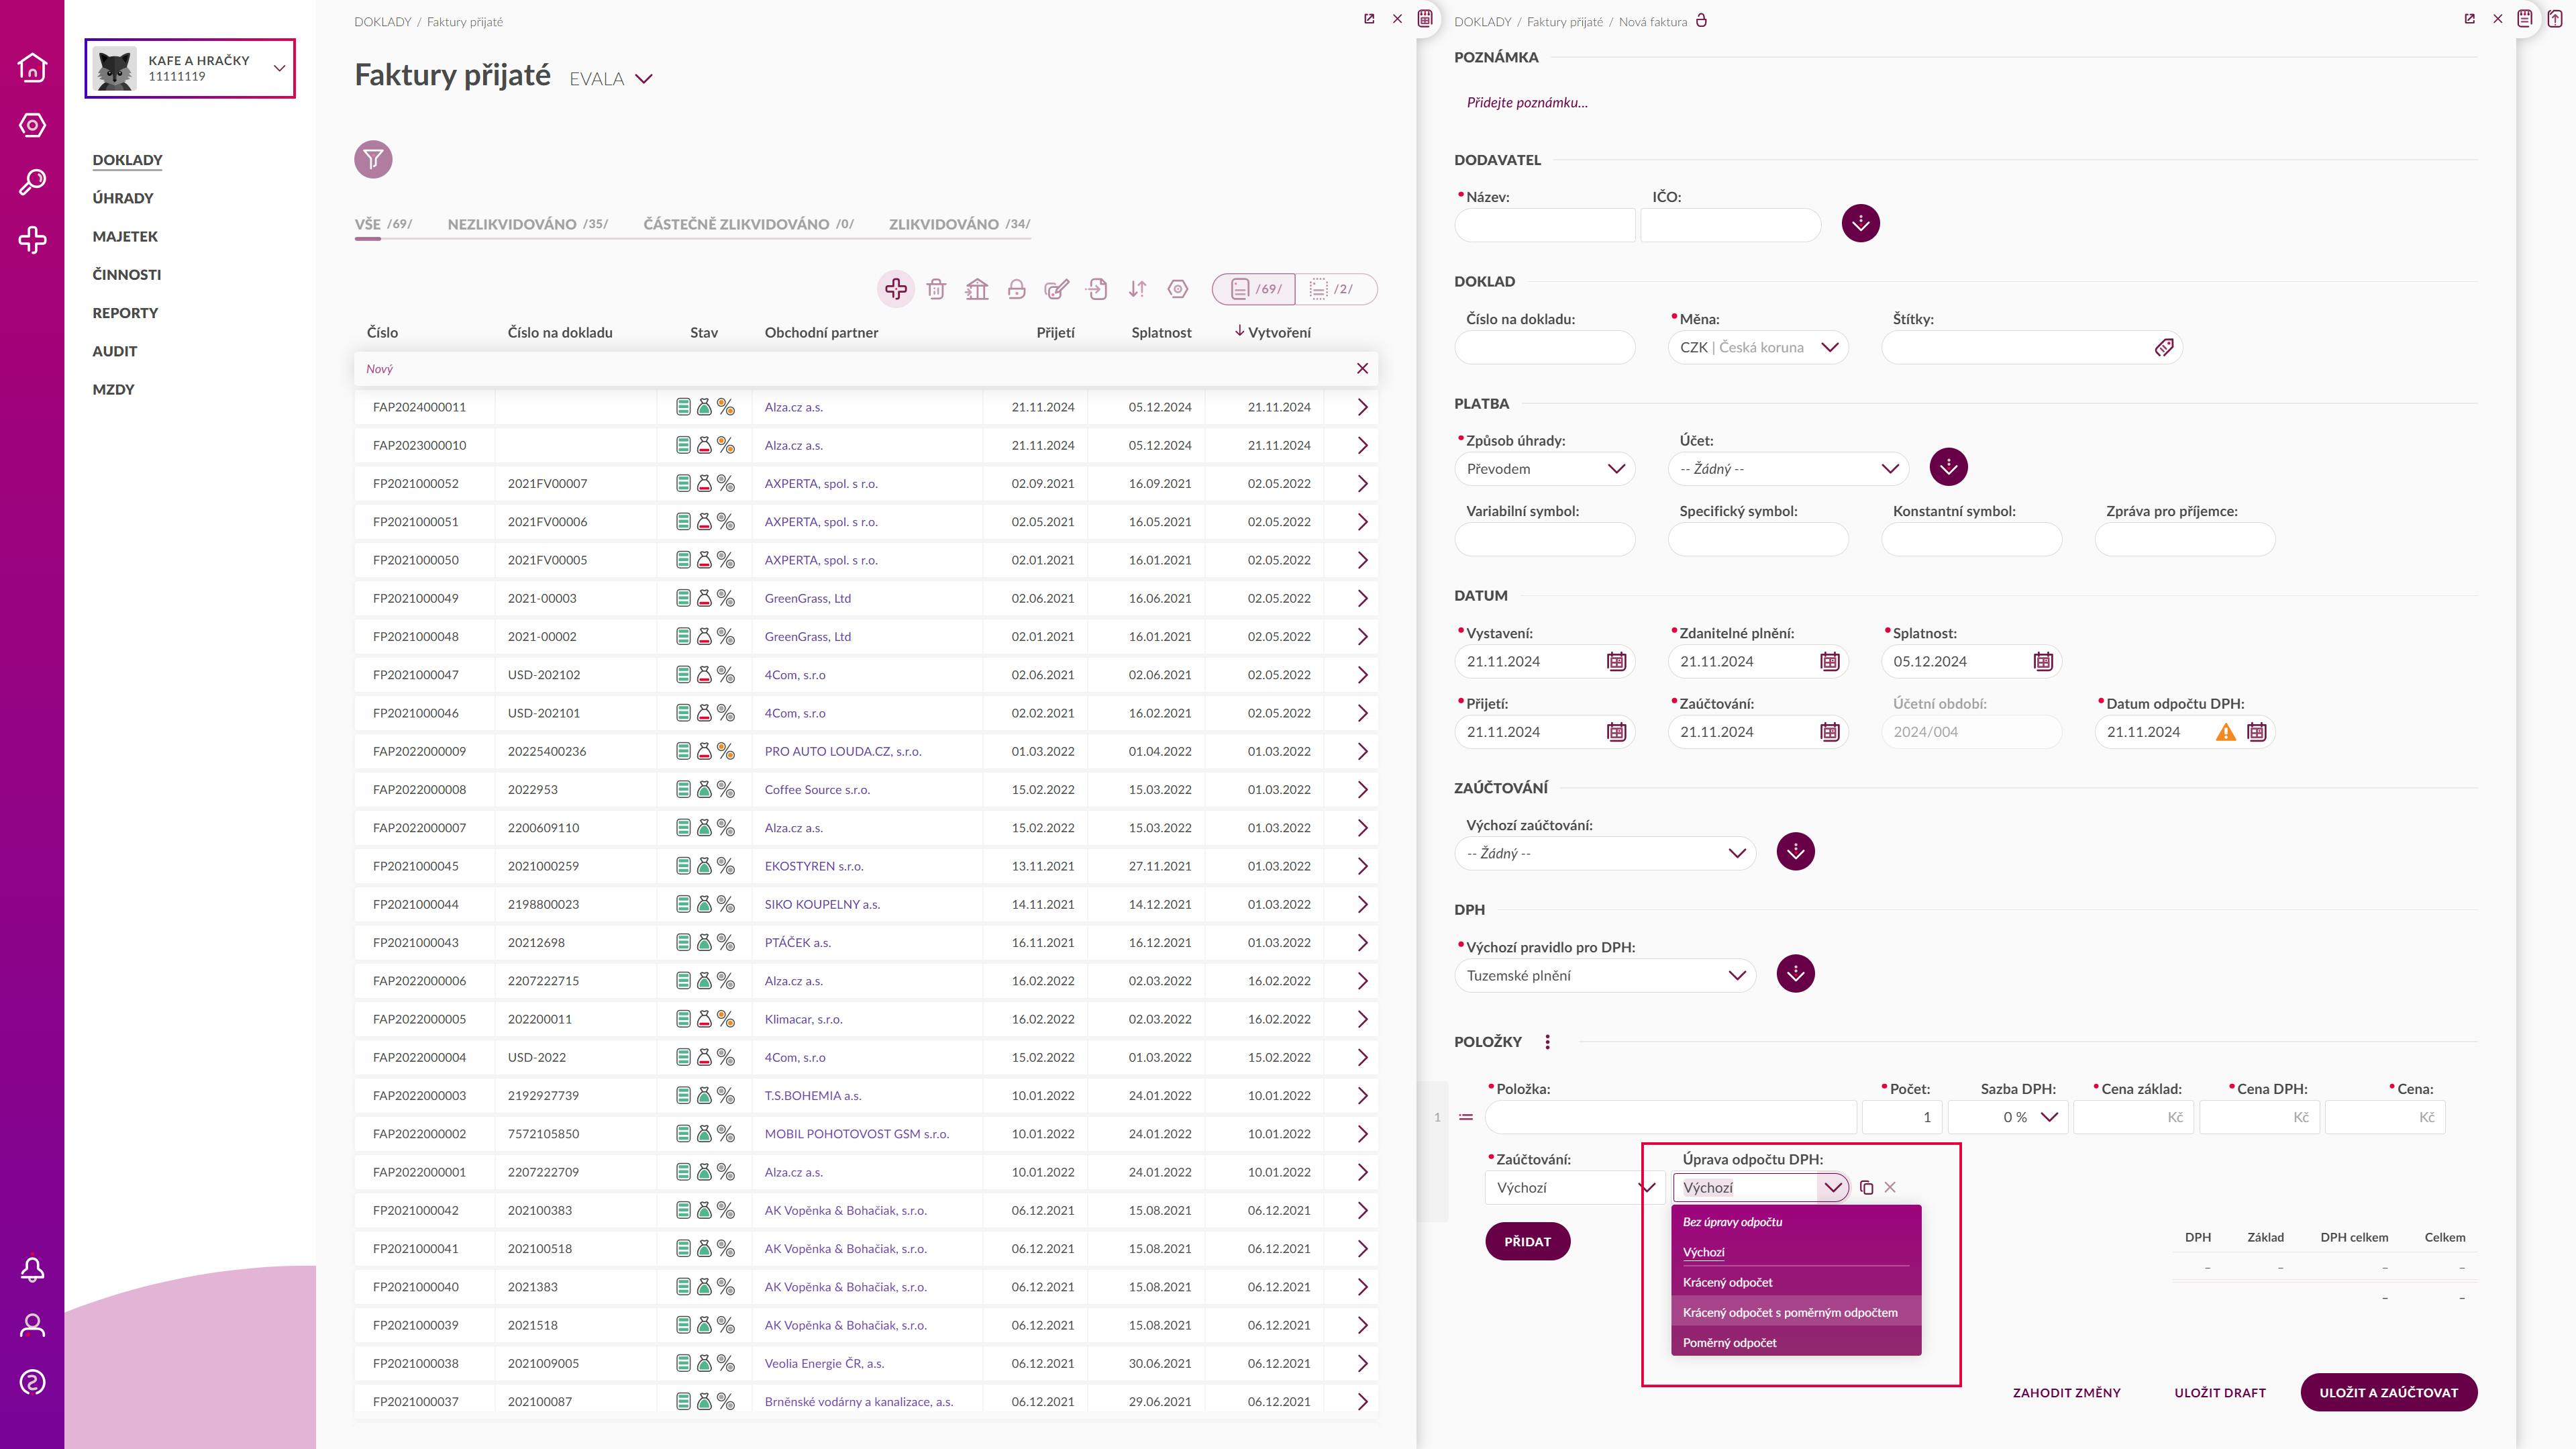2576x1449 pixels.
Task: Click the sort arrows icon in the list toolbar
Action: pos(1137,289)
